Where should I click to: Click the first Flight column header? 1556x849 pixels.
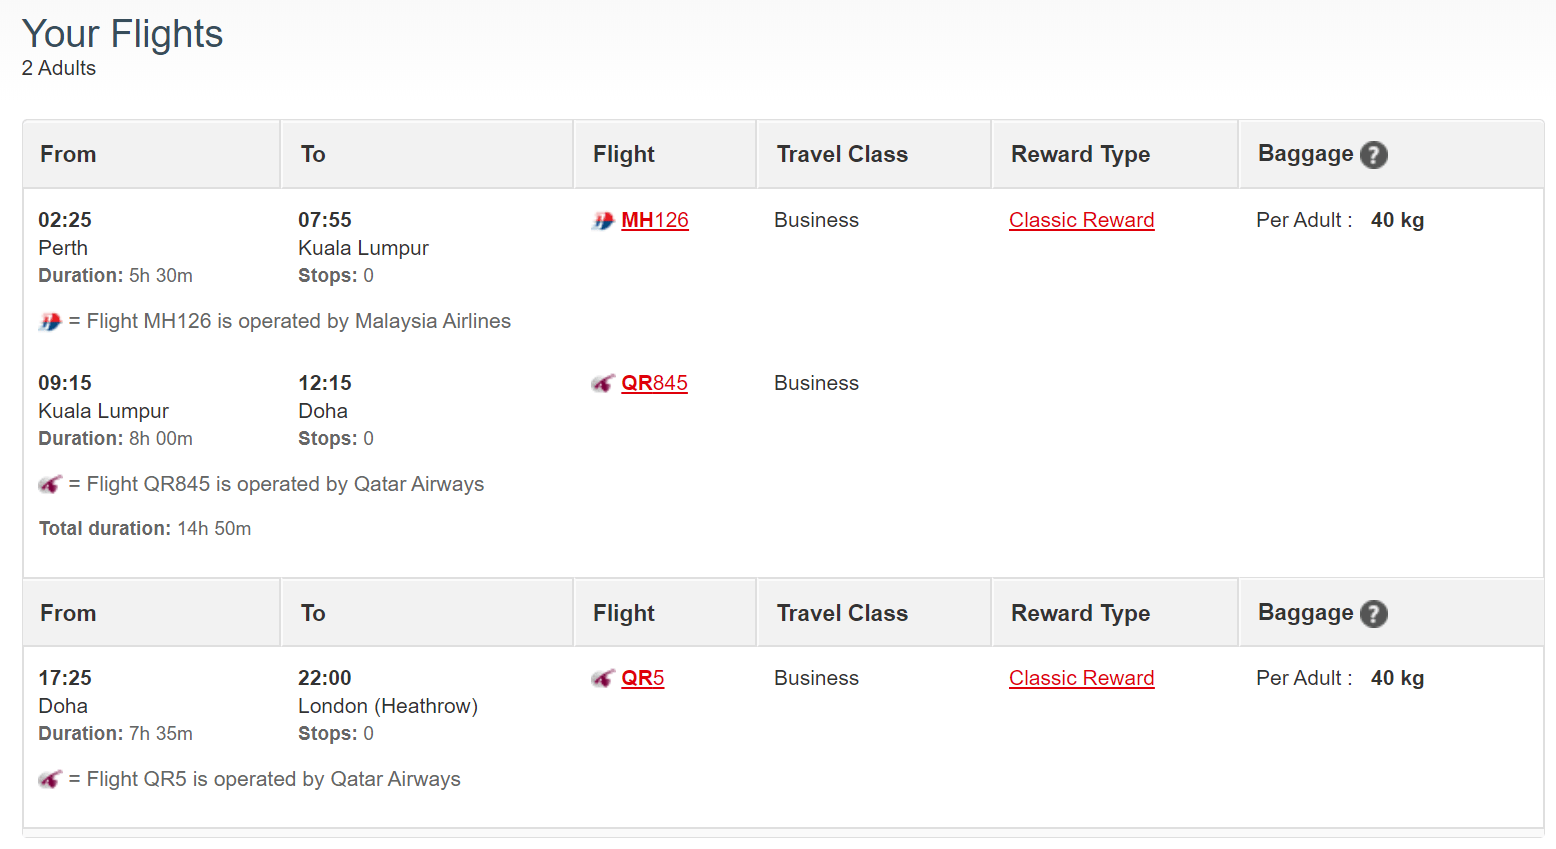pos(624,154)
